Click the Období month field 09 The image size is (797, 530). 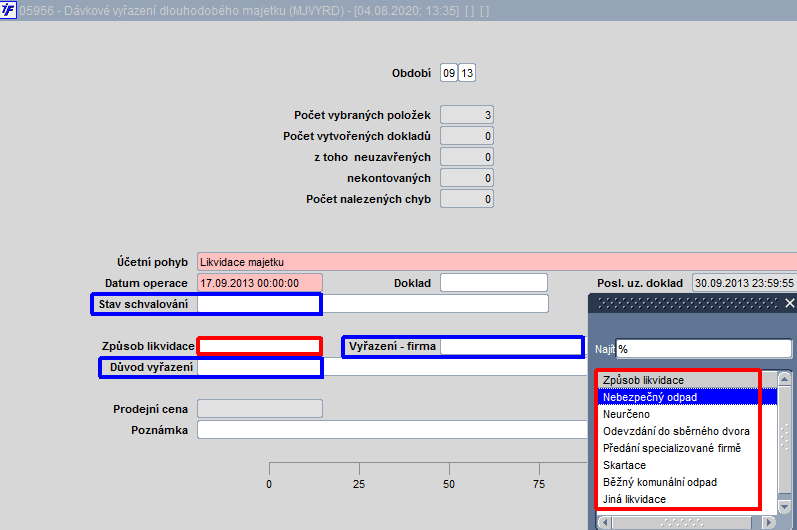coord(449,73)
